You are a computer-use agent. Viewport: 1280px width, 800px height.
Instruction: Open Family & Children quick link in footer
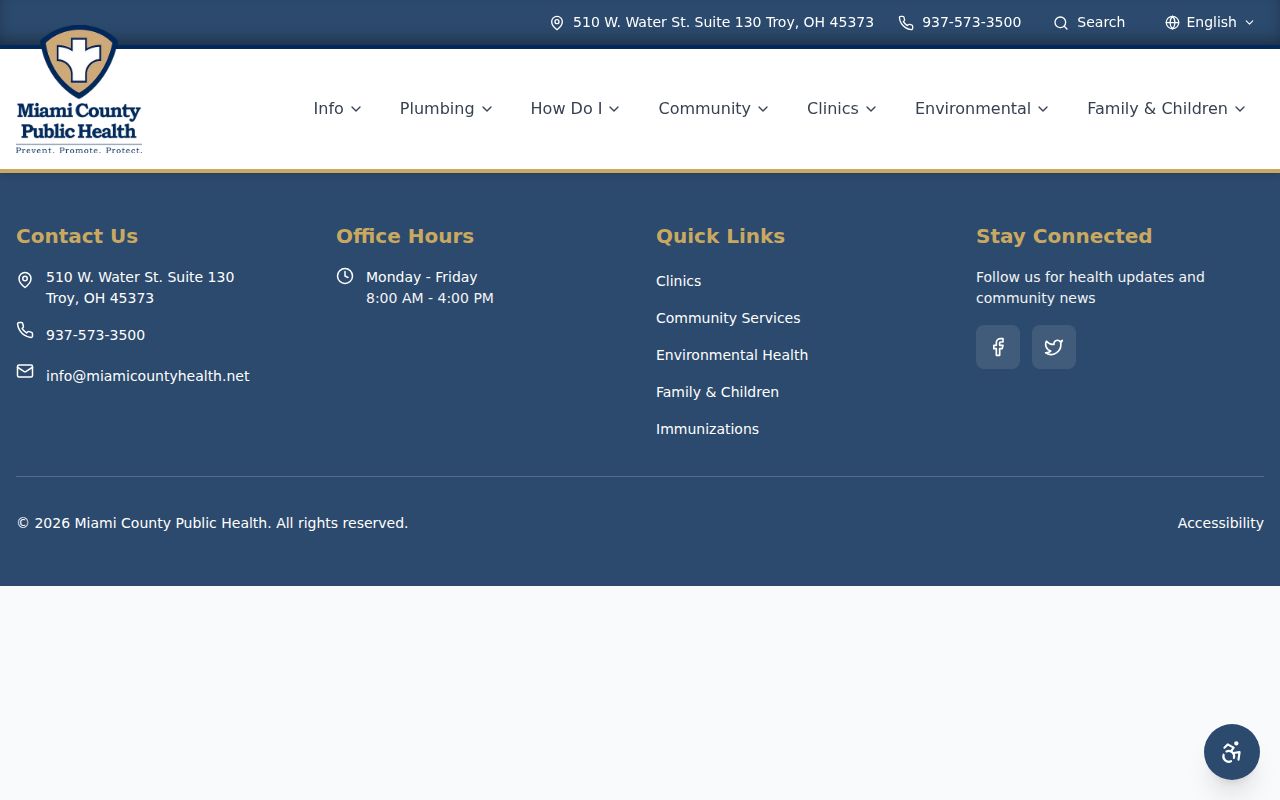[717, 392]
